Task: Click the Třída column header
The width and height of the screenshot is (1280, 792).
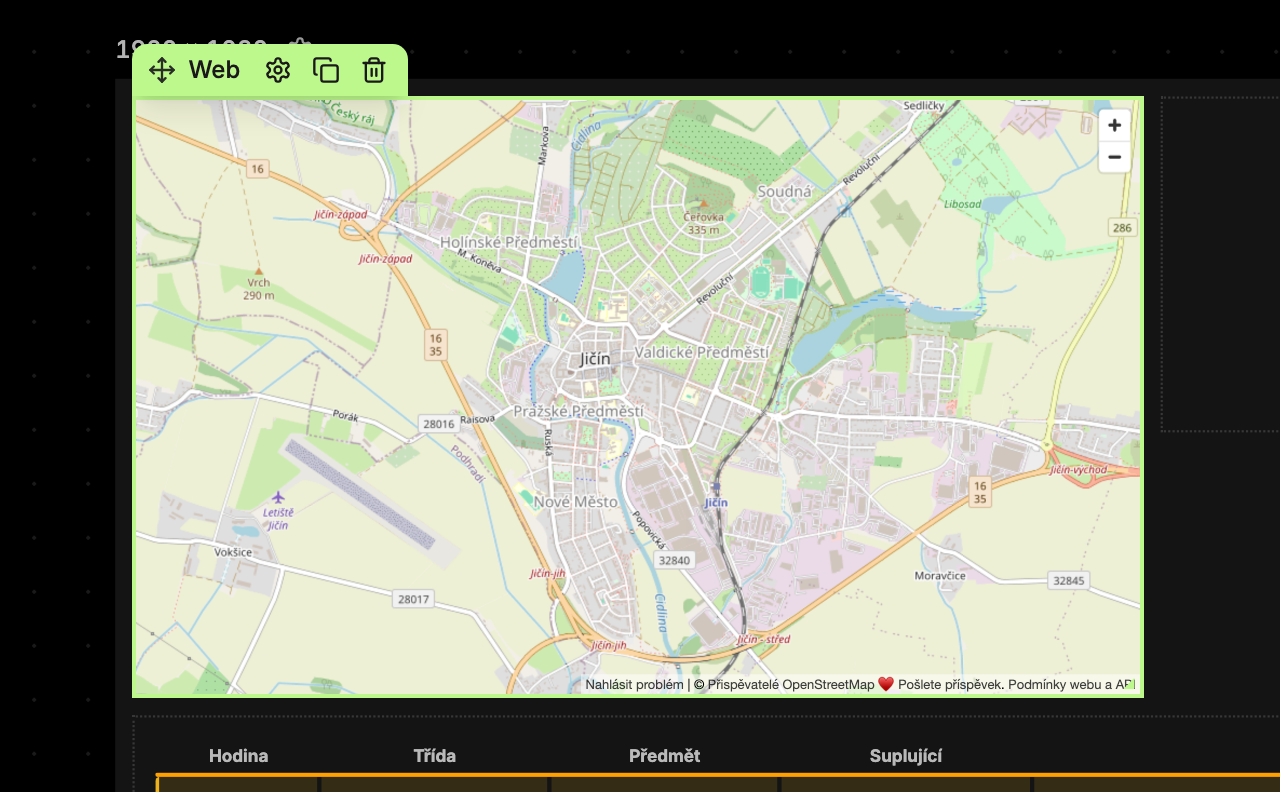Action: point(435,756)
